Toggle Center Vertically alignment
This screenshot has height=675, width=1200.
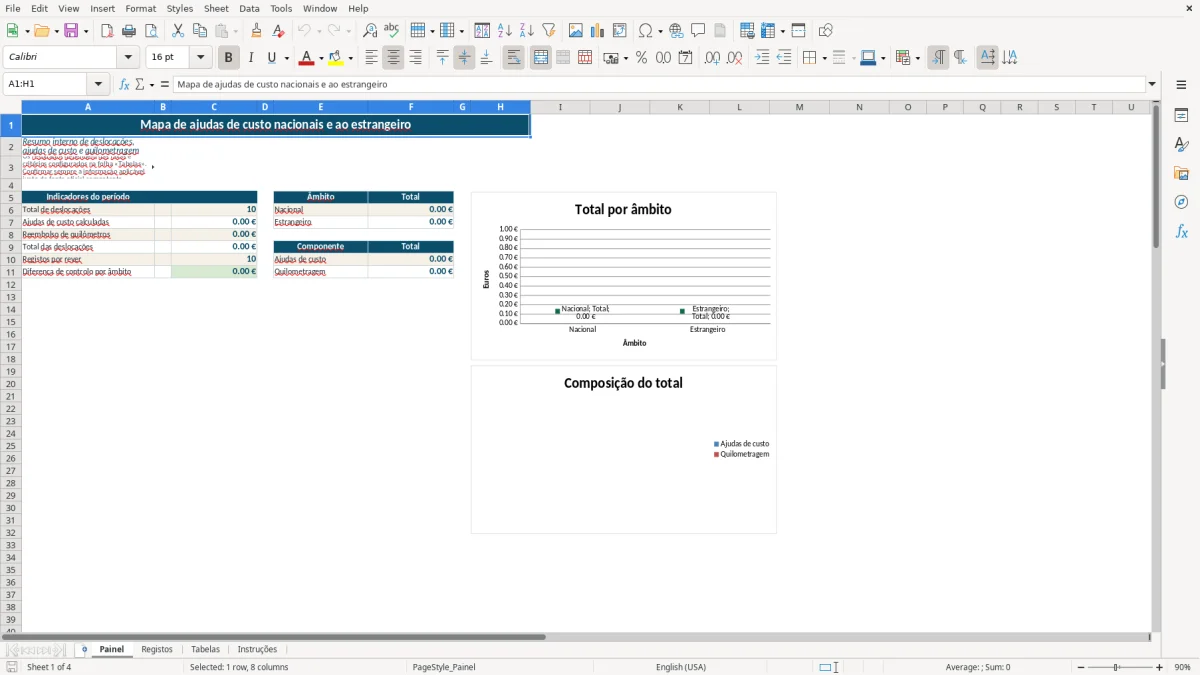coord(464,58)
